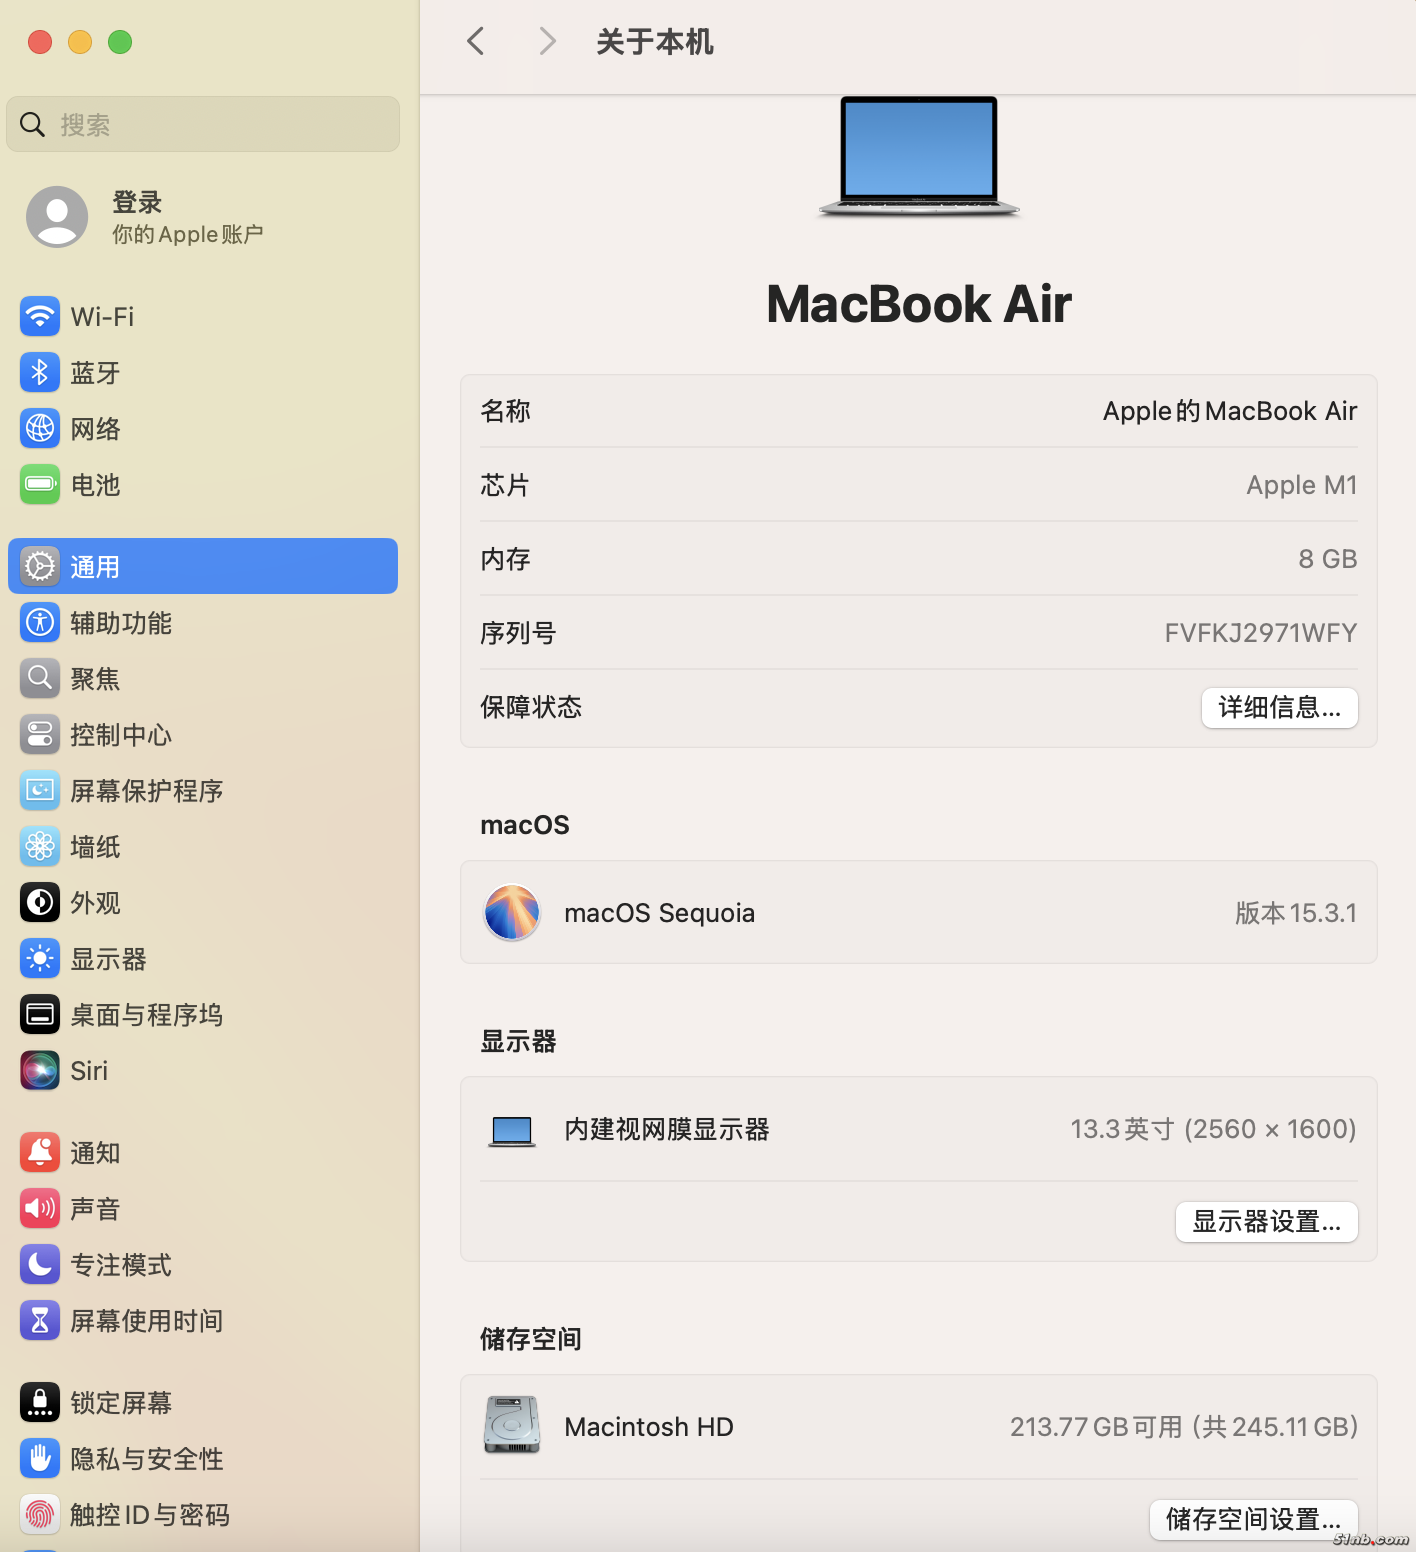Open 辅助功能 settings

click(x=120, y=622)
